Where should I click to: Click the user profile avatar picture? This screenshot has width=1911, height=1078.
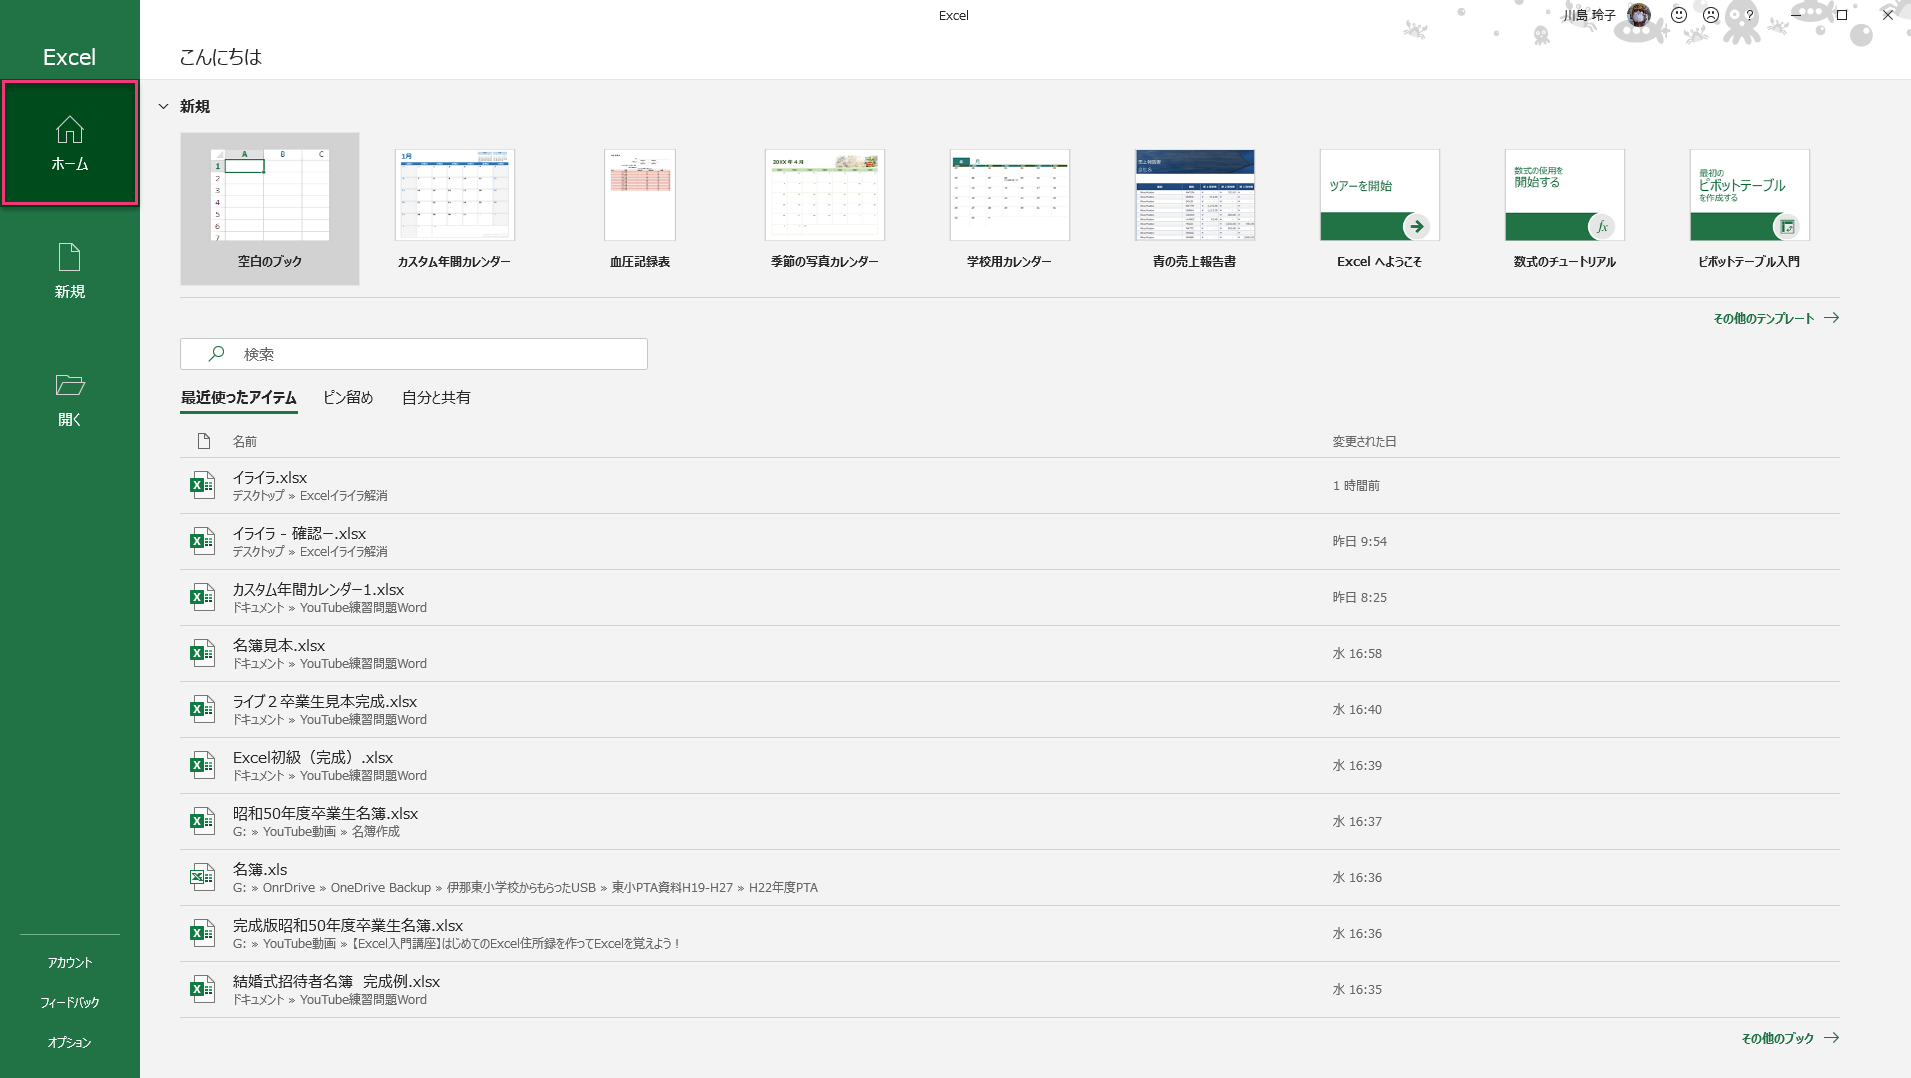(1639, 15)
